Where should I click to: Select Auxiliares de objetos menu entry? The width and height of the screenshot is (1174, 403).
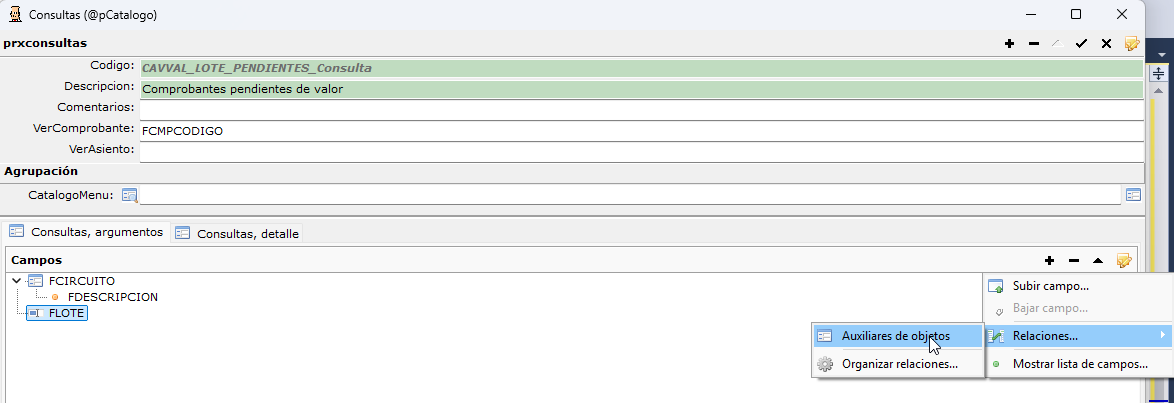pos(897,336)
